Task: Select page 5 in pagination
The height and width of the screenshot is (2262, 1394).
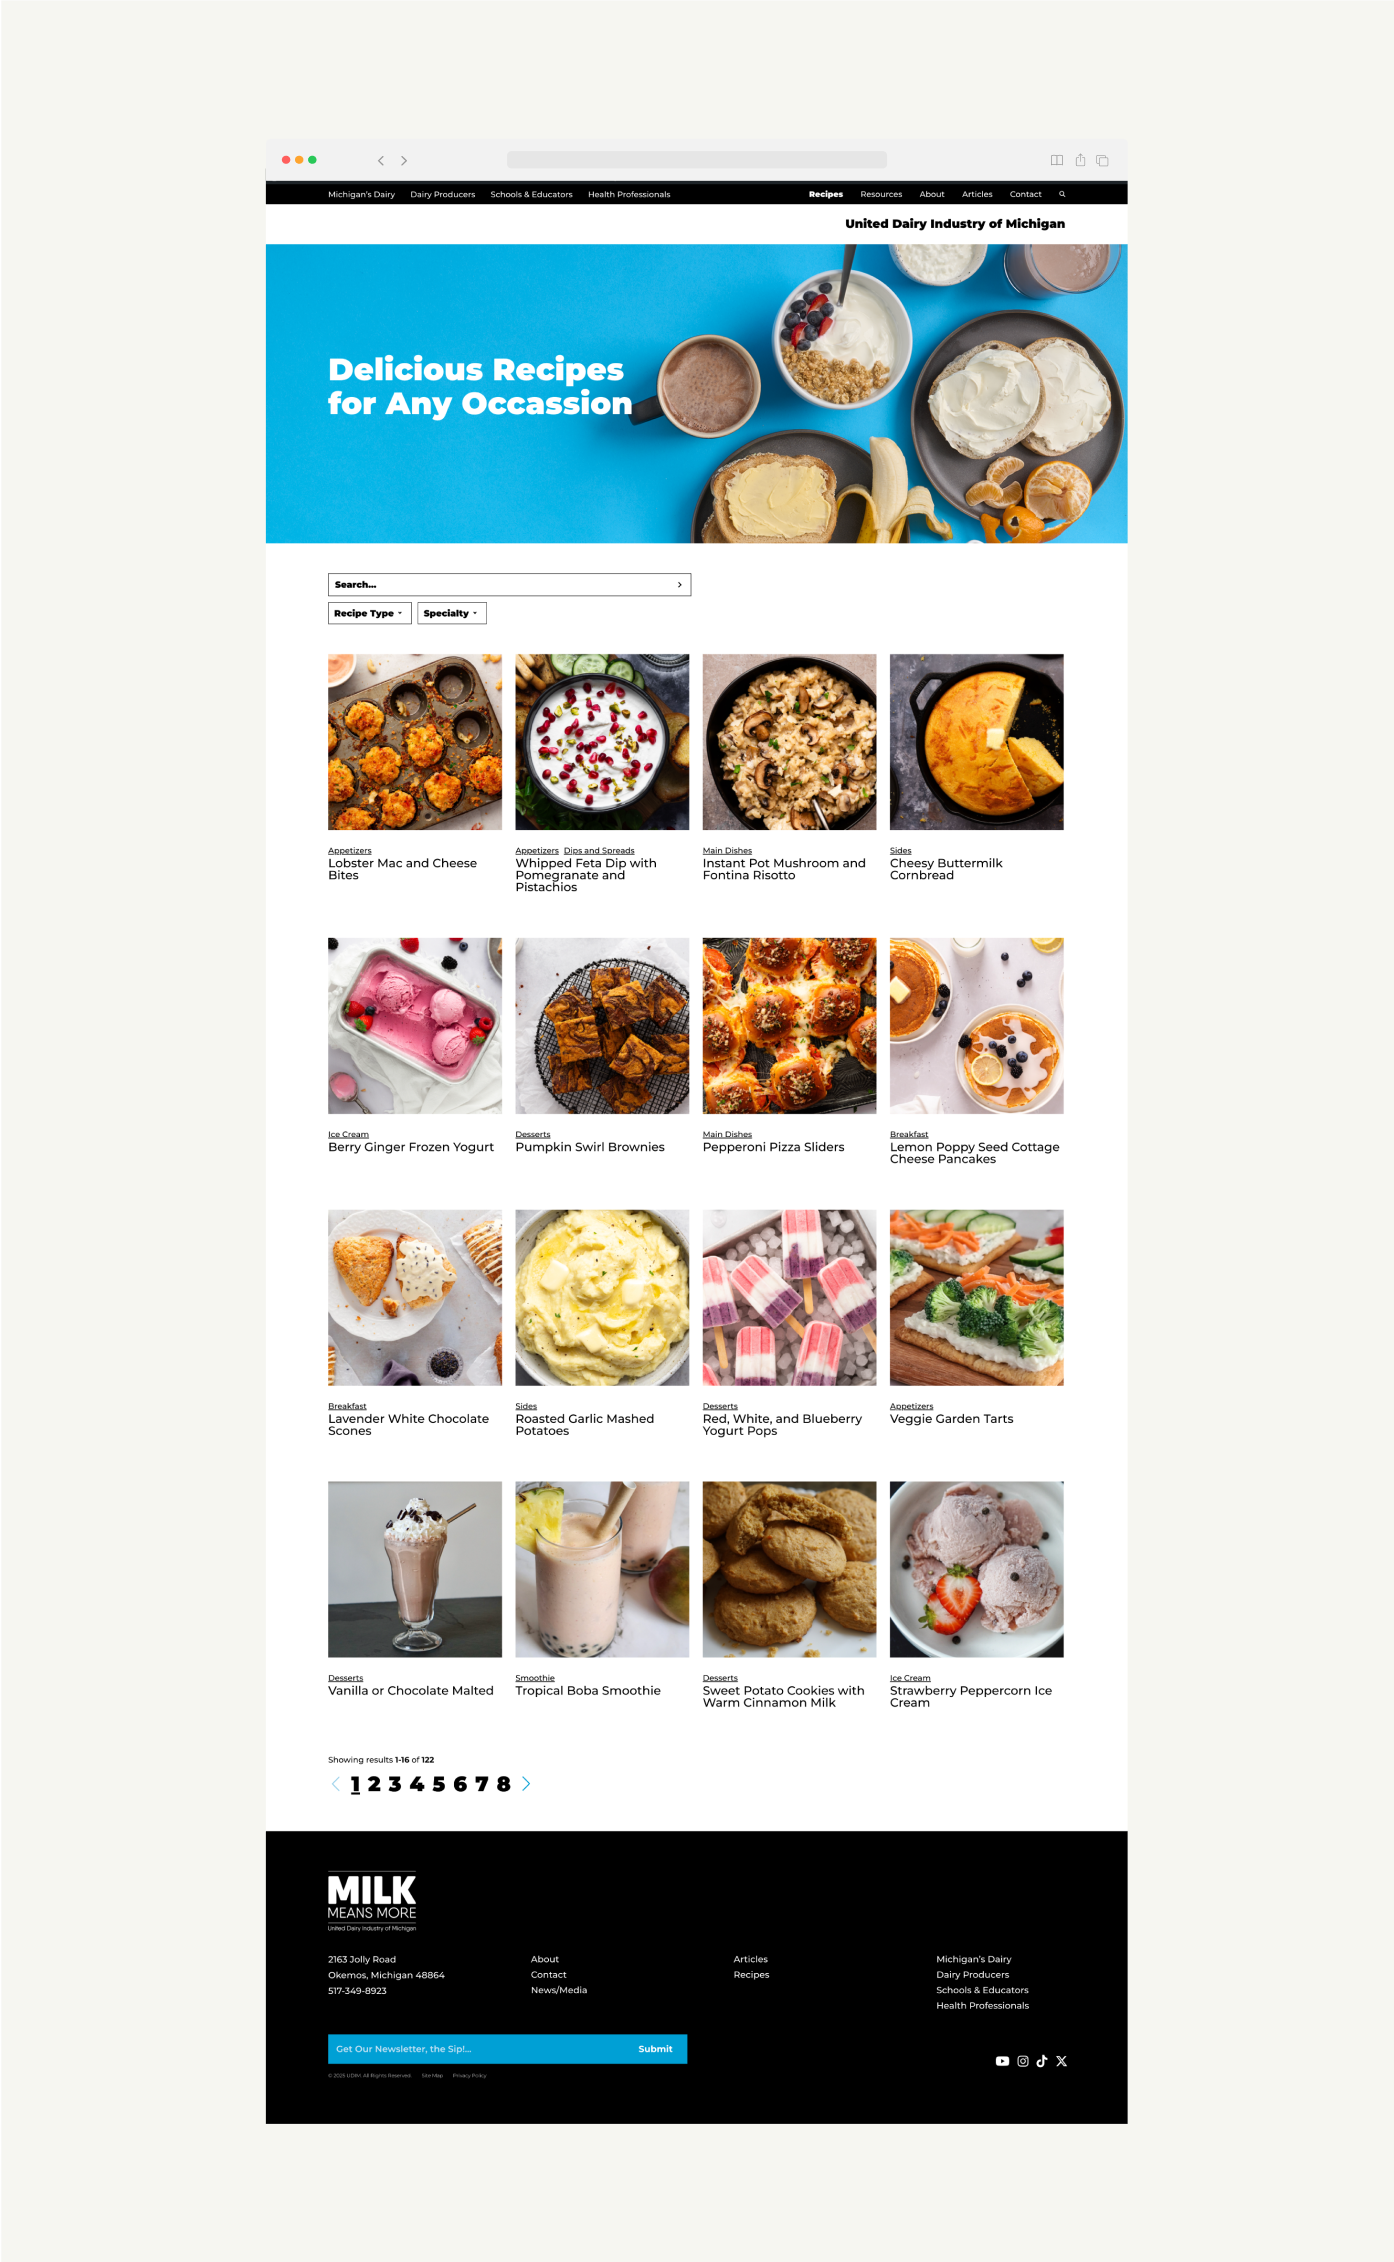Action: point(438,1784)
